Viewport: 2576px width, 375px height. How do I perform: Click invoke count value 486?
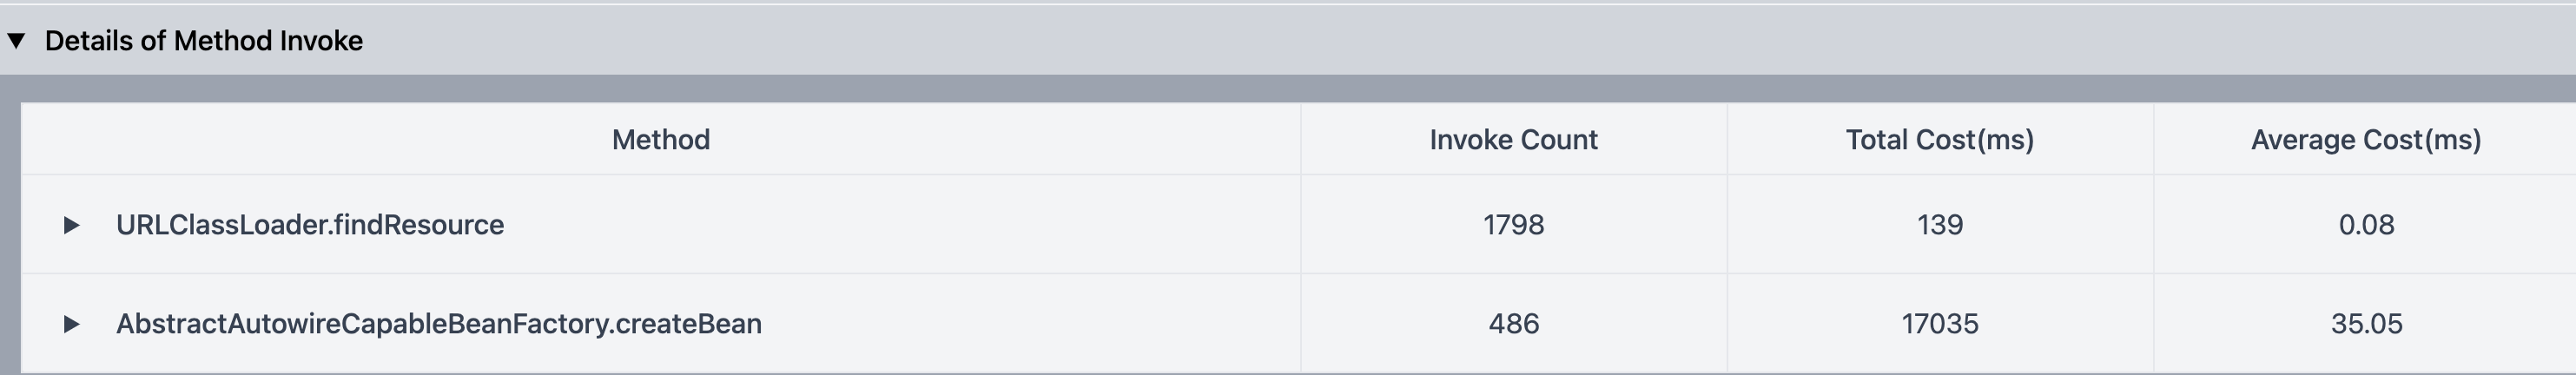1513,324
